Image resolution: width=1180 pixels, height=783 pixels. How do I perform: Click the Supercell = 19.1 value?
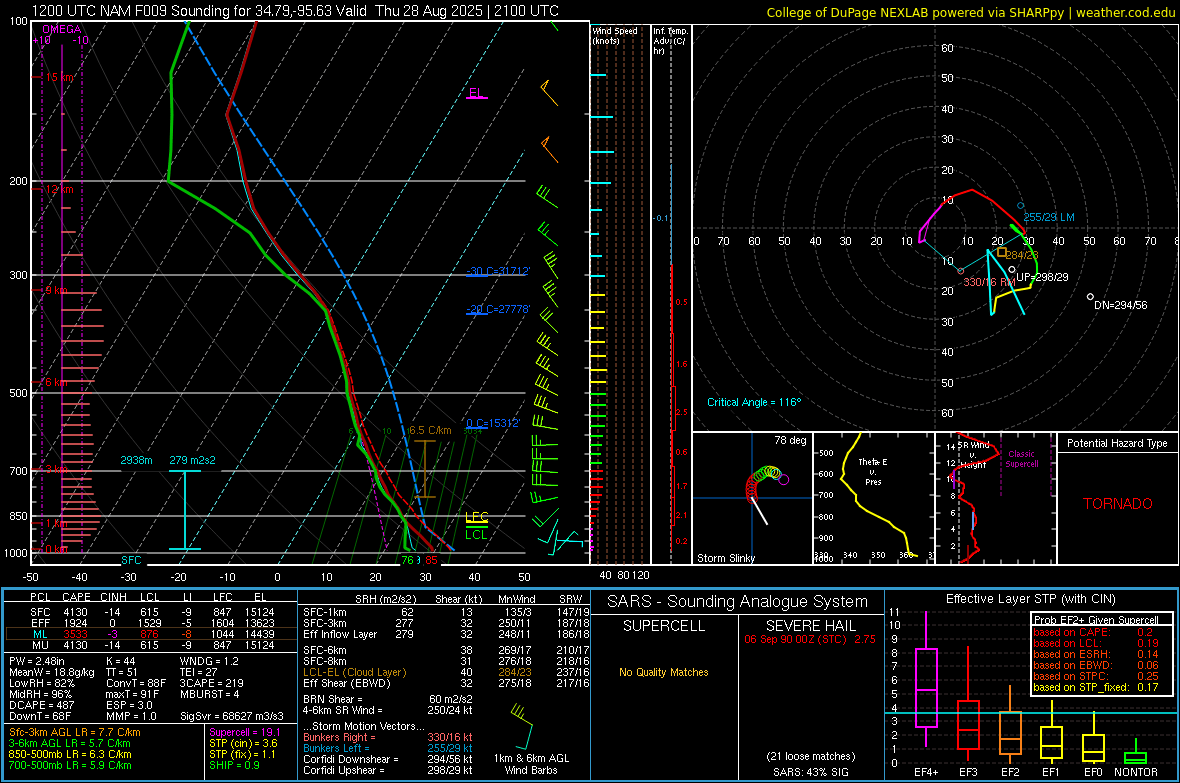point(245,732)
